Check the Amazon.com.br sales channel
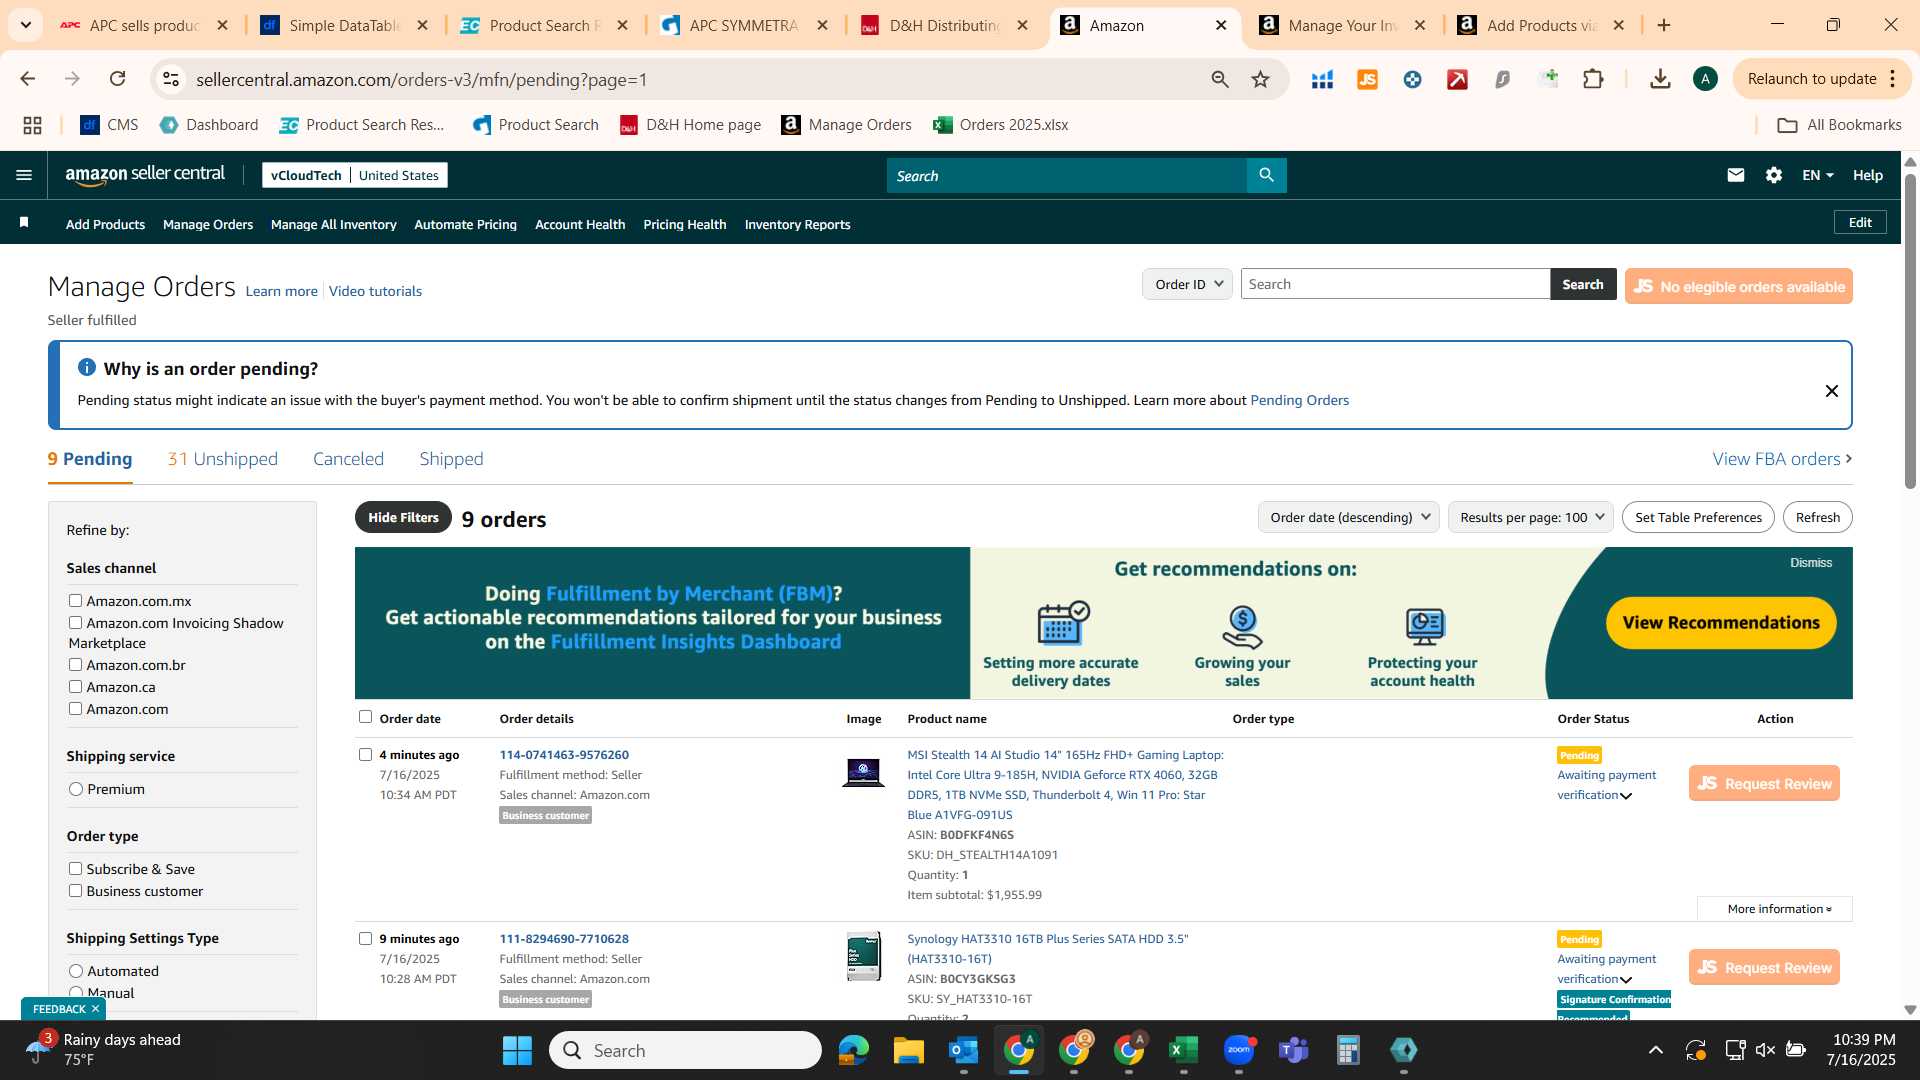Screen dimensions: 1920x1080 75,664
